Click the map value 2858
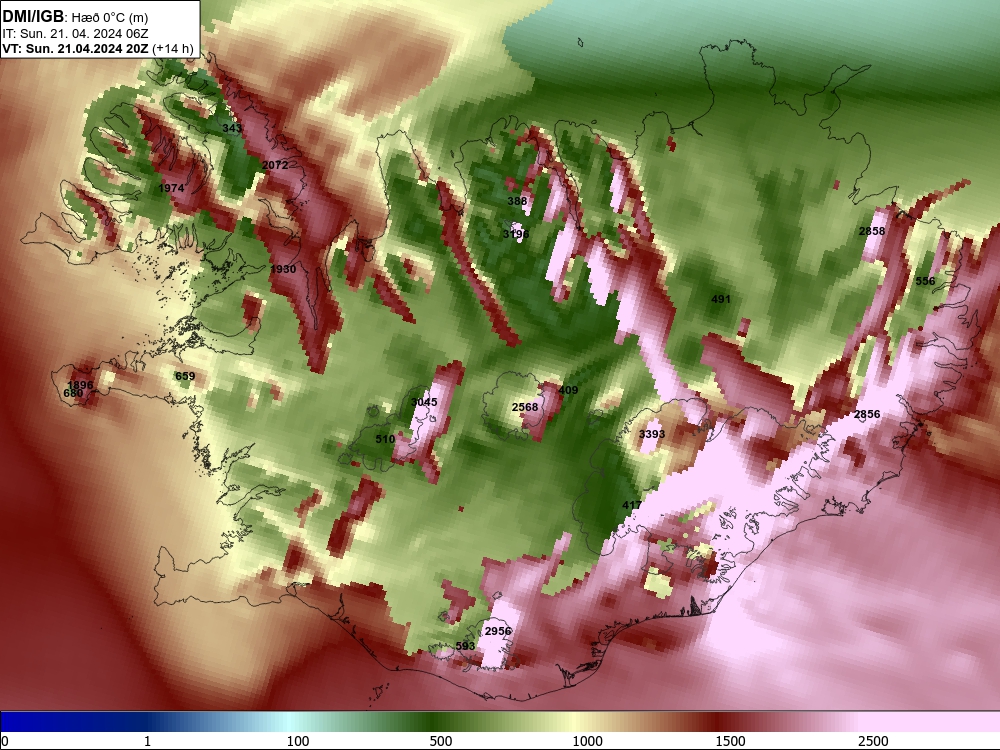Image resolution: width=1000 pixels, height=750 pixels. pos(872,231)
